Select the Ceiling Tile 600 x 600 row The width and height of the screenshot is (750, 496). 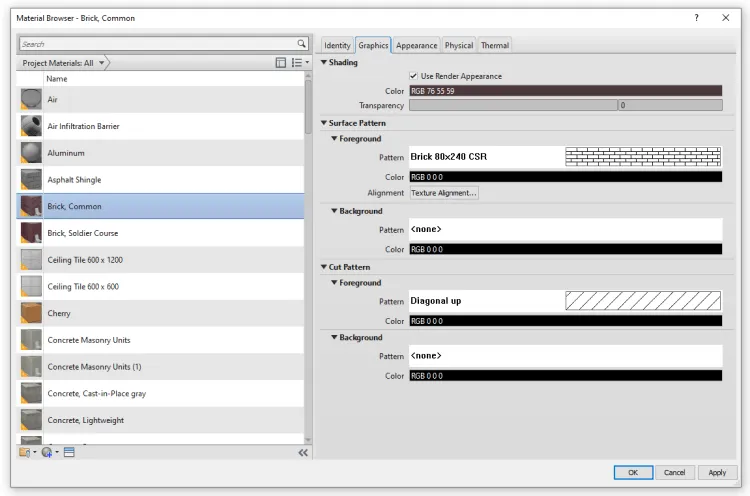(160, 287)
